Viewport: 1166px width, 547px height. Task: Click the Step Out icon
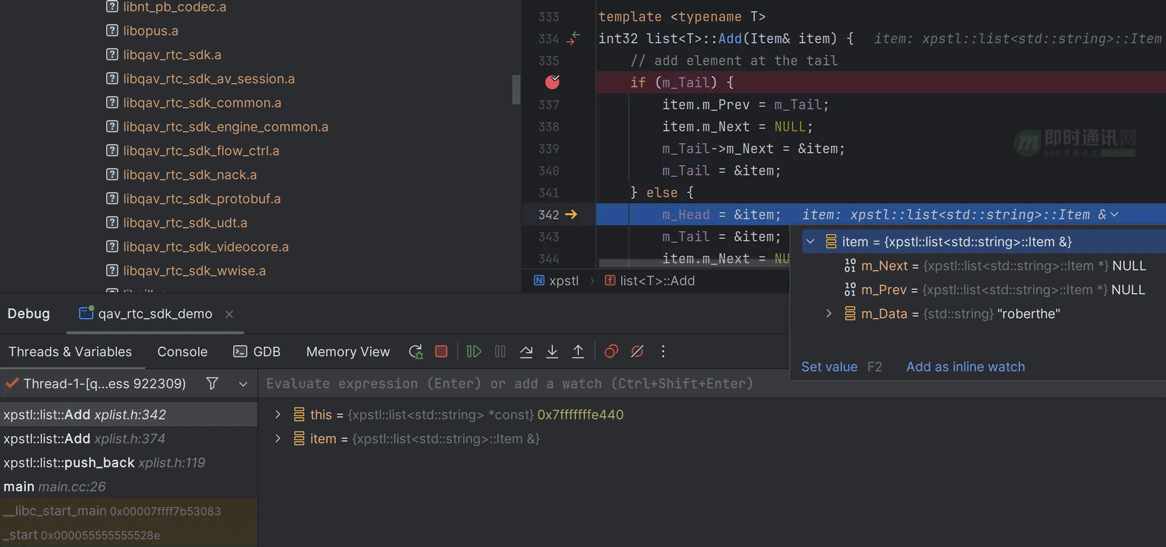[578, 352]
